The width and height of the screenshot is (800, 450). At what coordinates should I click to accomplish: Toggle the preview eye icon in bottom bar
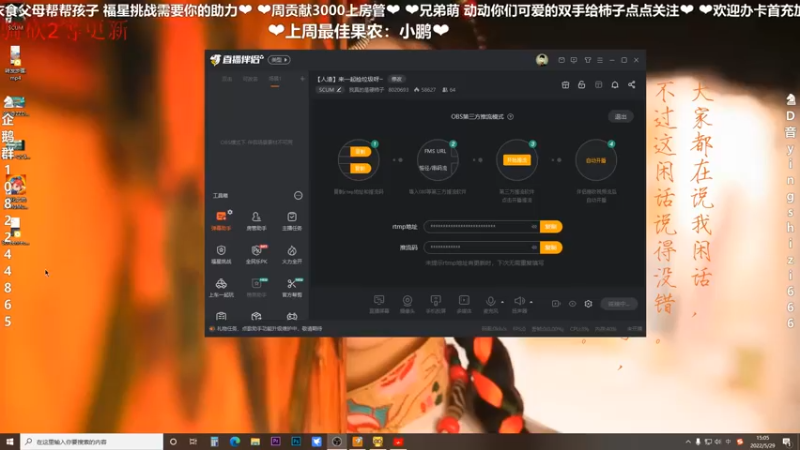coord(572,304)
